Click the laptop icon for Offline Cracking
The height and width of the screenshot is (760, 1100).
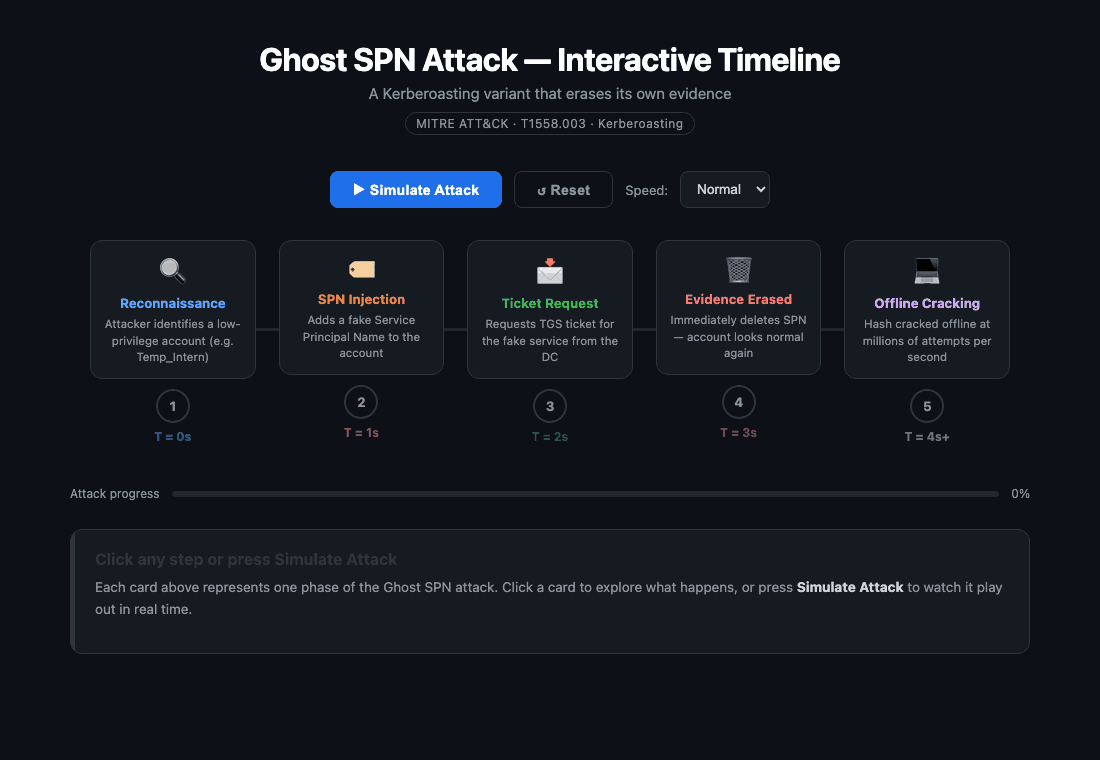[x=927, y=271]
